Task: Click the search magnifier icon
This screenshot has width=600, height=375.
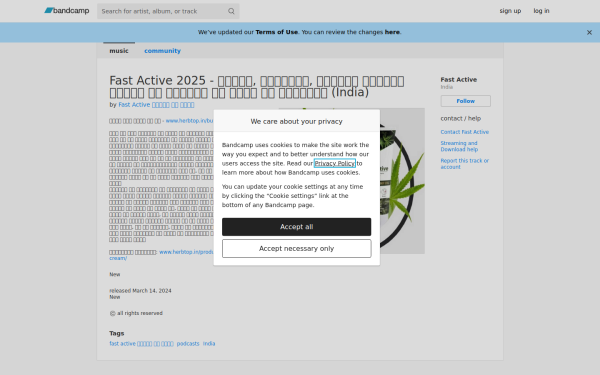Action: pyautogui.click(x=231, y=11)
